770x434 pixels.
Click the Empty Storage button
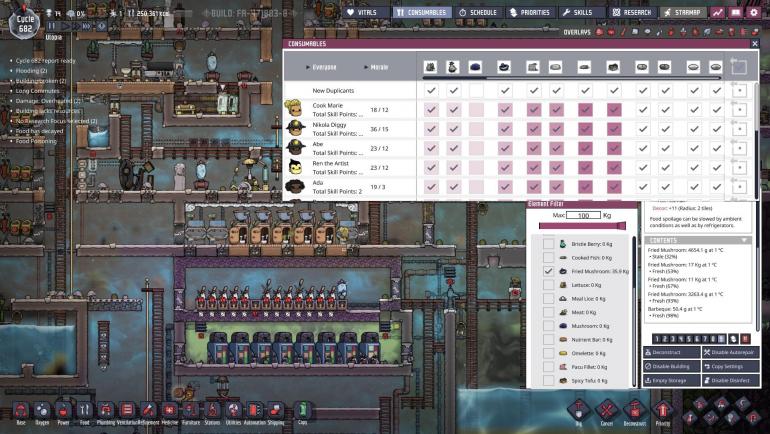(672, 380)
